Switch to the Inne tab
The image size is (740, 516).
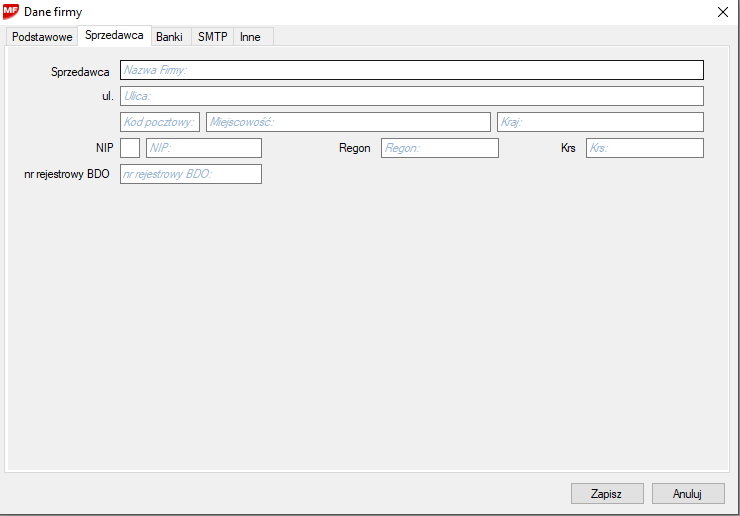tap(250, 36)
